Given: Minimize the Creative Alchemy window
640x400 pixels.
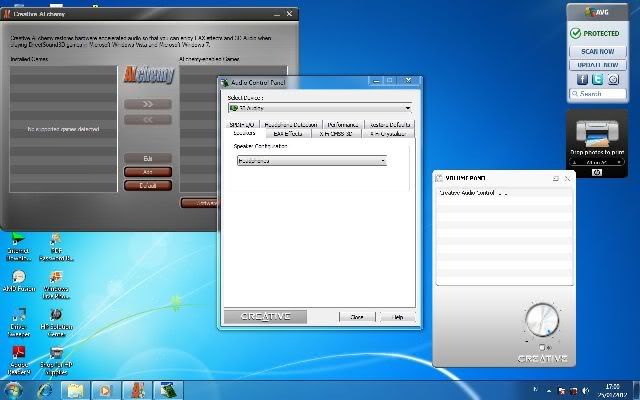Looking at the screenshot, I should 277,14.
